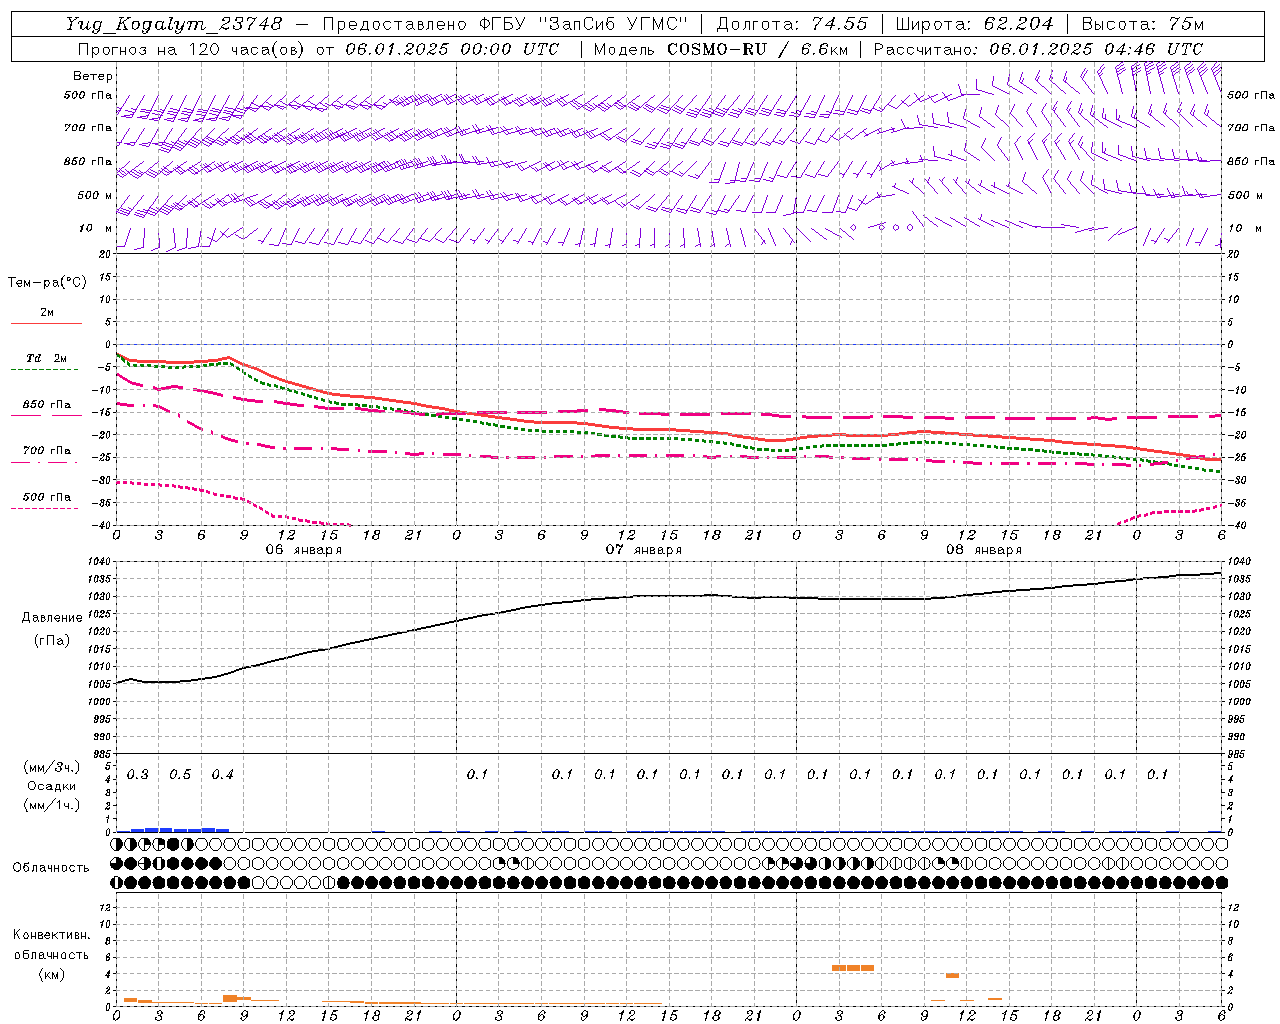Select the 0.3 precipitation value
This screenshot has width=1280, height=1024.
click(x=138, y=775)
